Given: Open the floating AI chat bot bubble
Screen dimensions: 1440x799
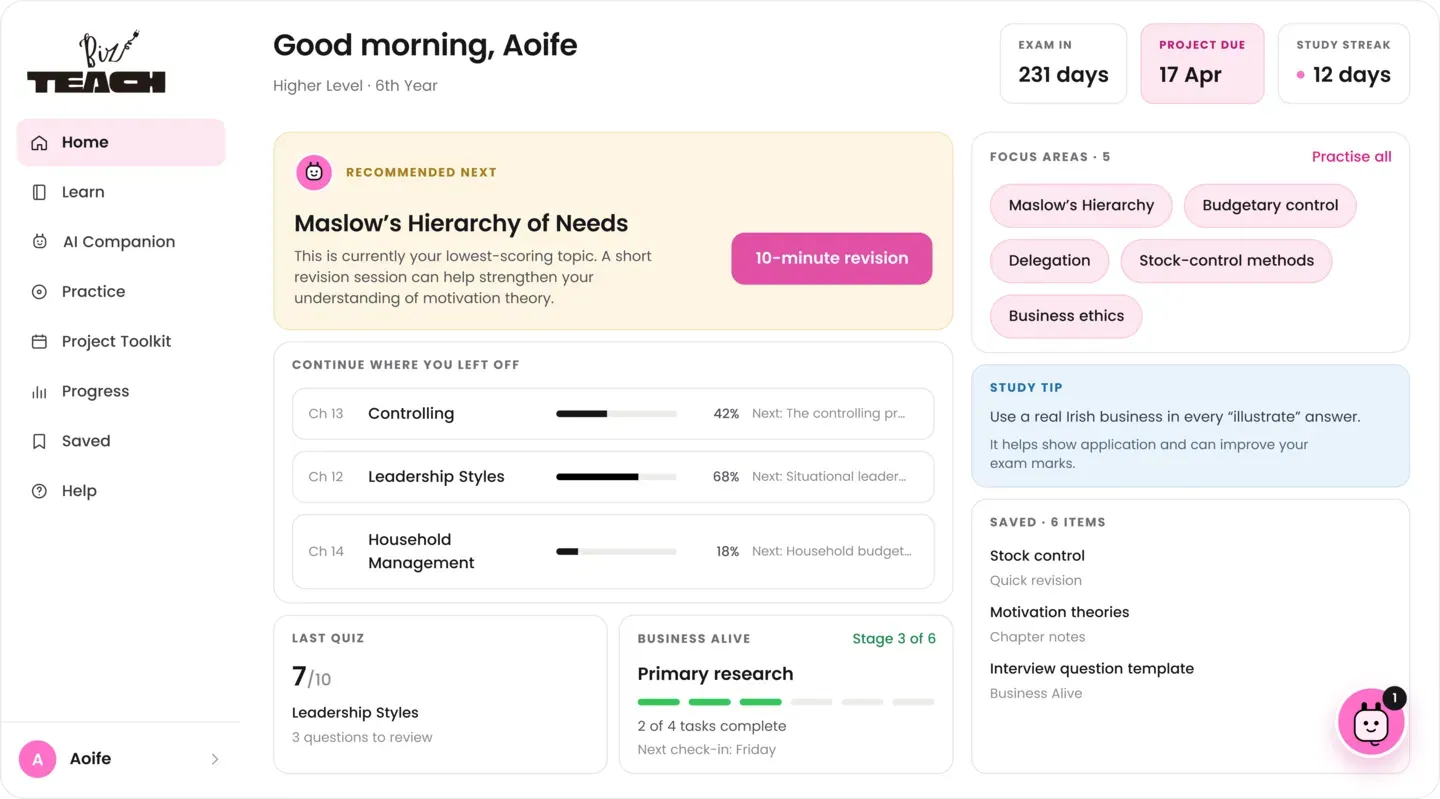Looking at the screenshot, I should (1371, 723).
